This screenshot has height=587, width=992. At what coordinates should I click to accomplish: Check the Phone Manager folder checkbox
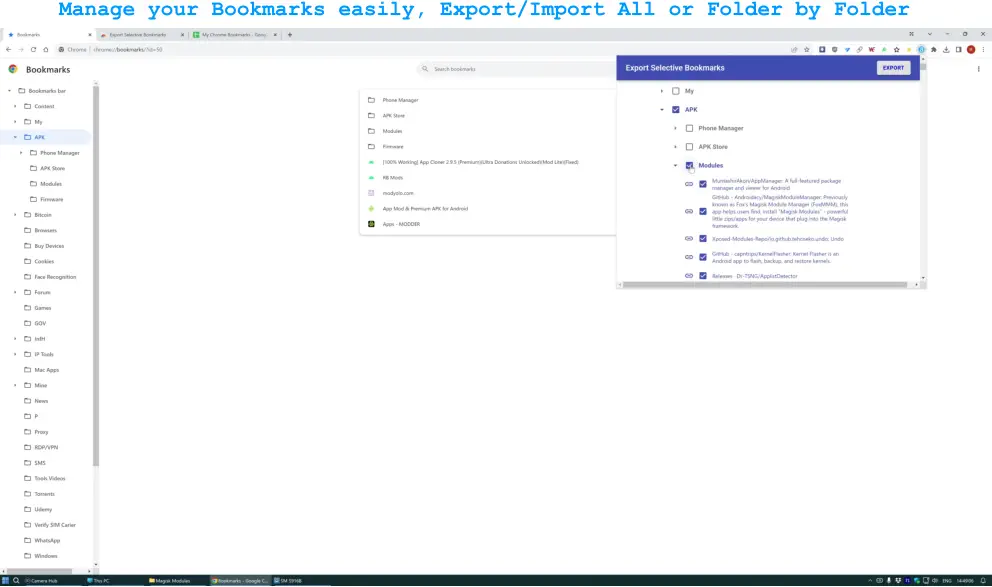click(x=688, y=128)
